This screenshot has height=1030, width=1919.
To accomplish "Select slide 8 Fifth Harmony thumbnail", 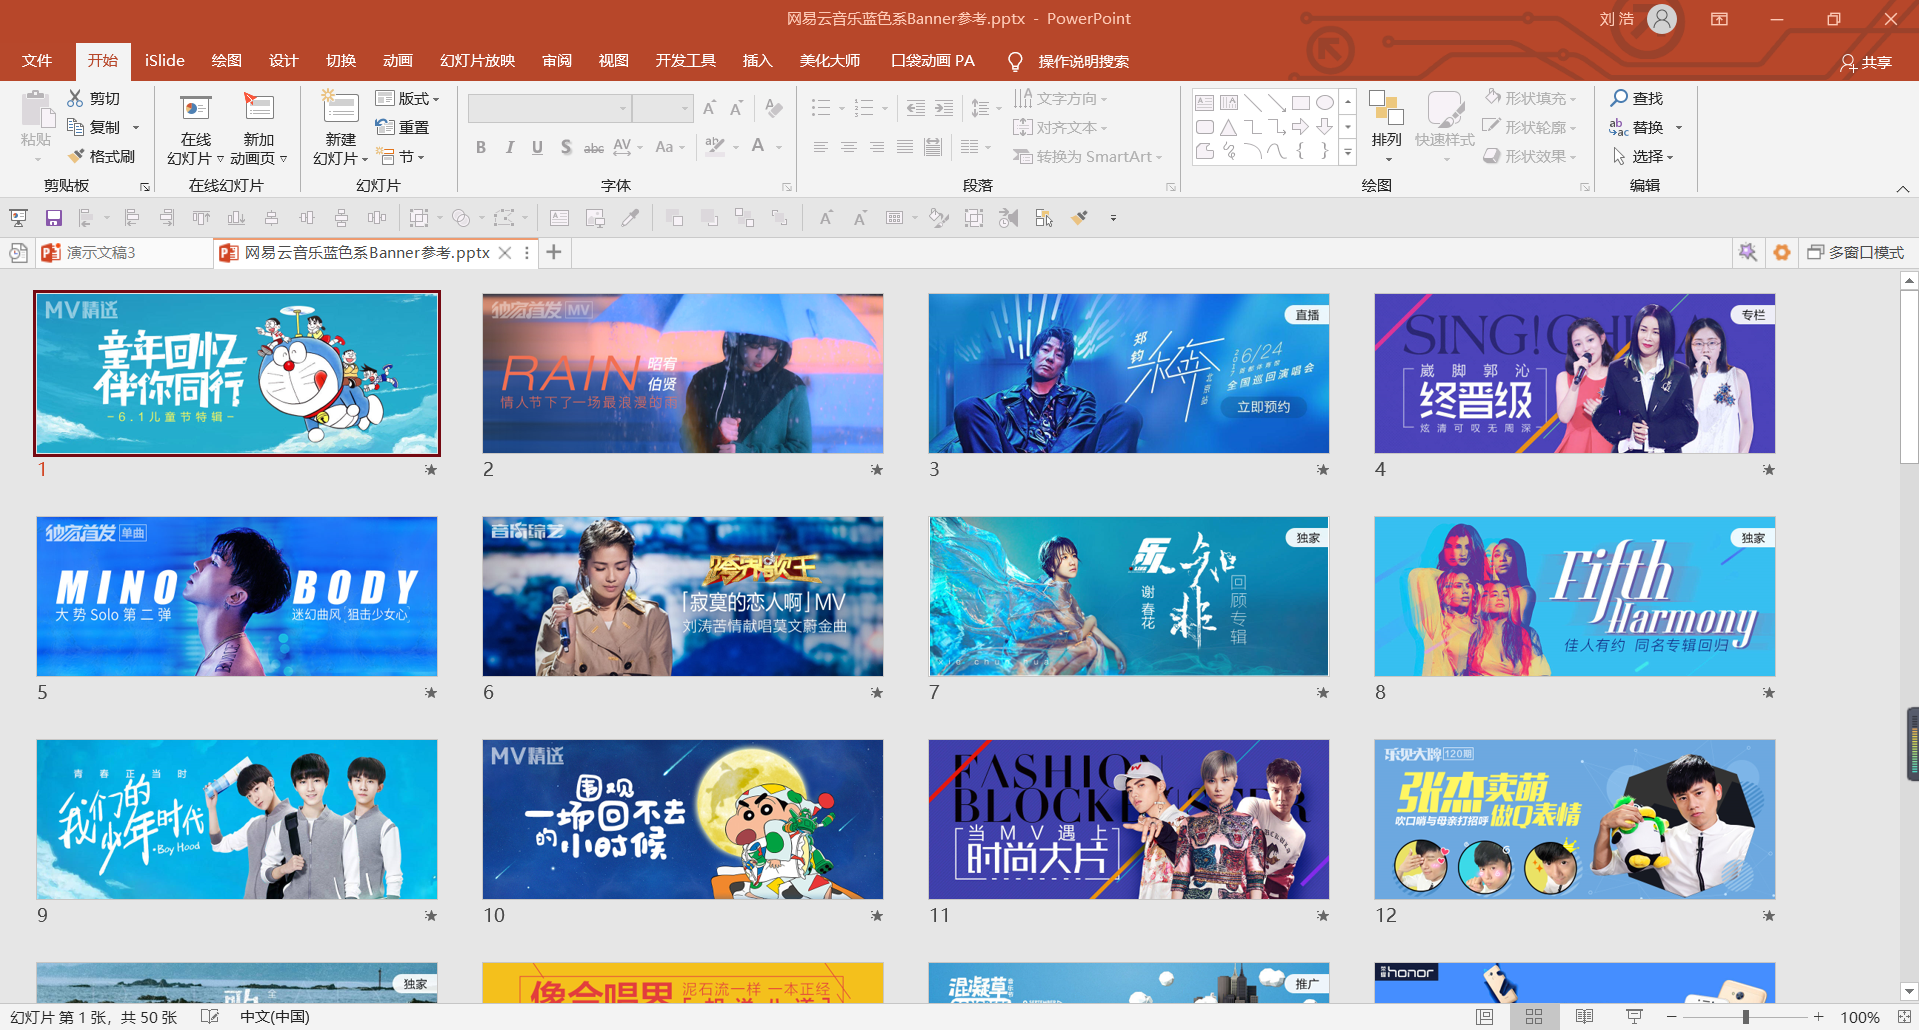I will [x=1575, y=596].
